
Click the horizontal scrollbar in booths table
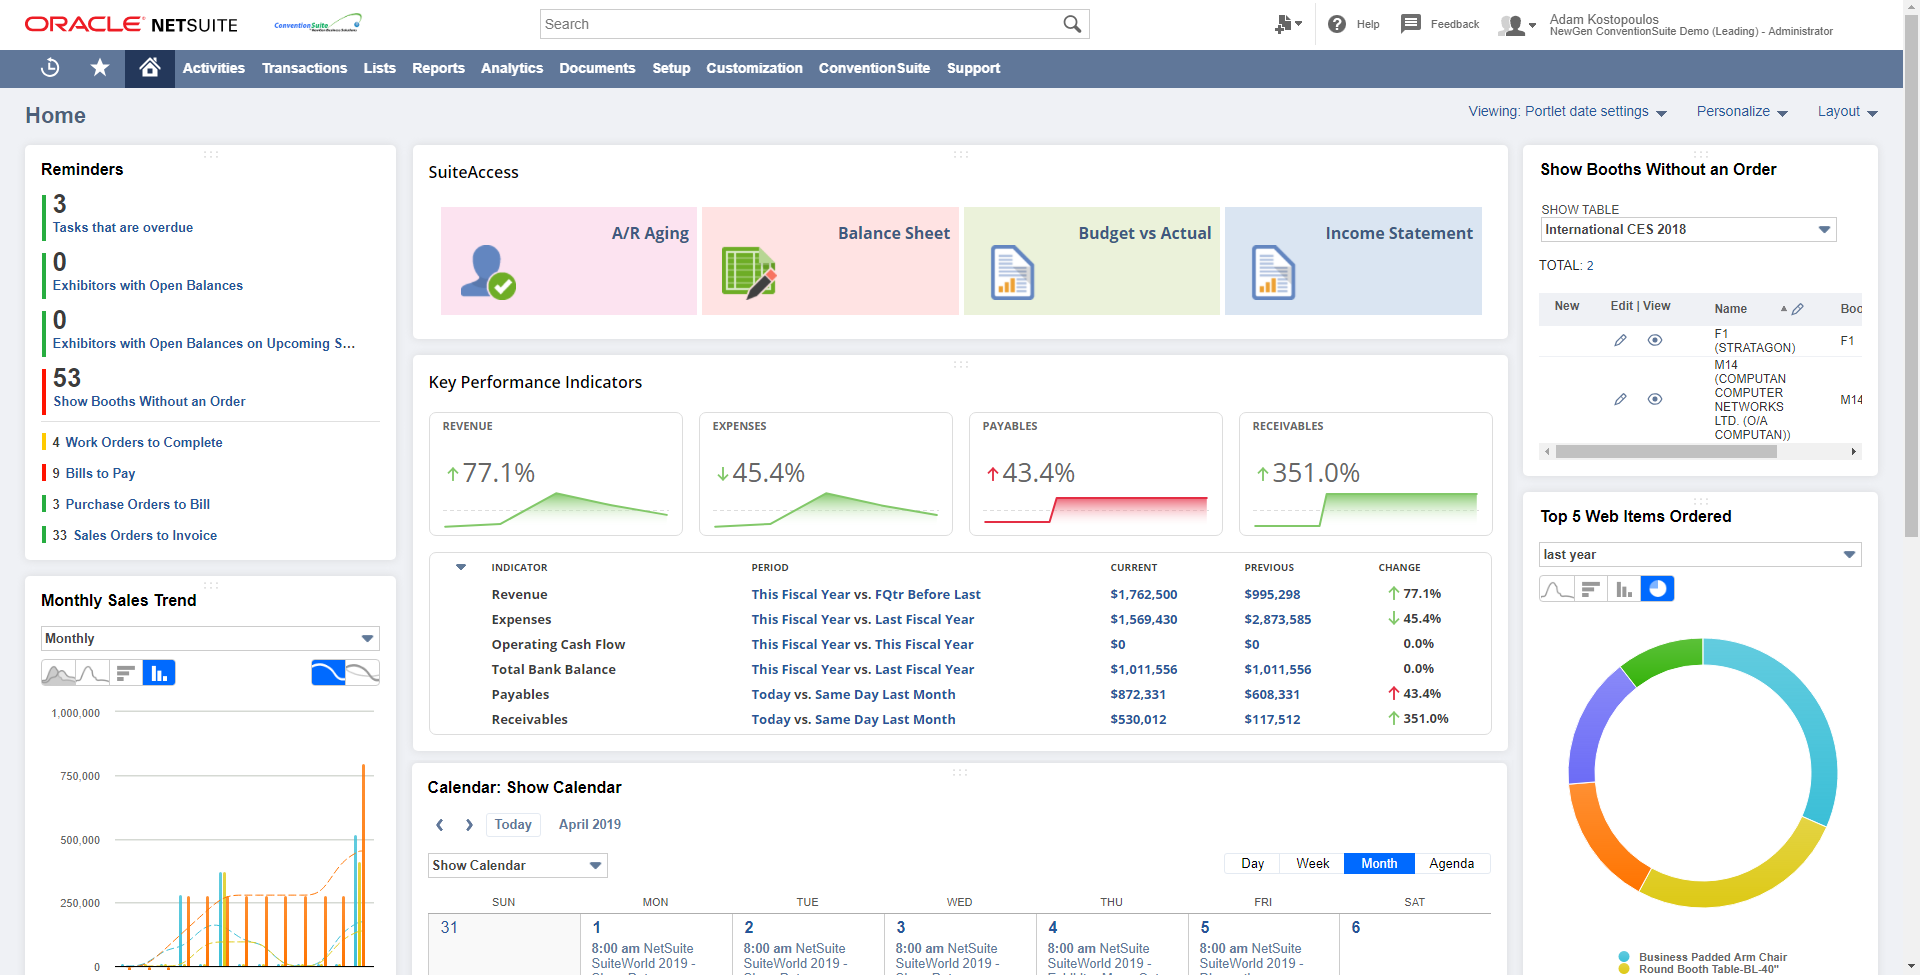(1666, 452)
